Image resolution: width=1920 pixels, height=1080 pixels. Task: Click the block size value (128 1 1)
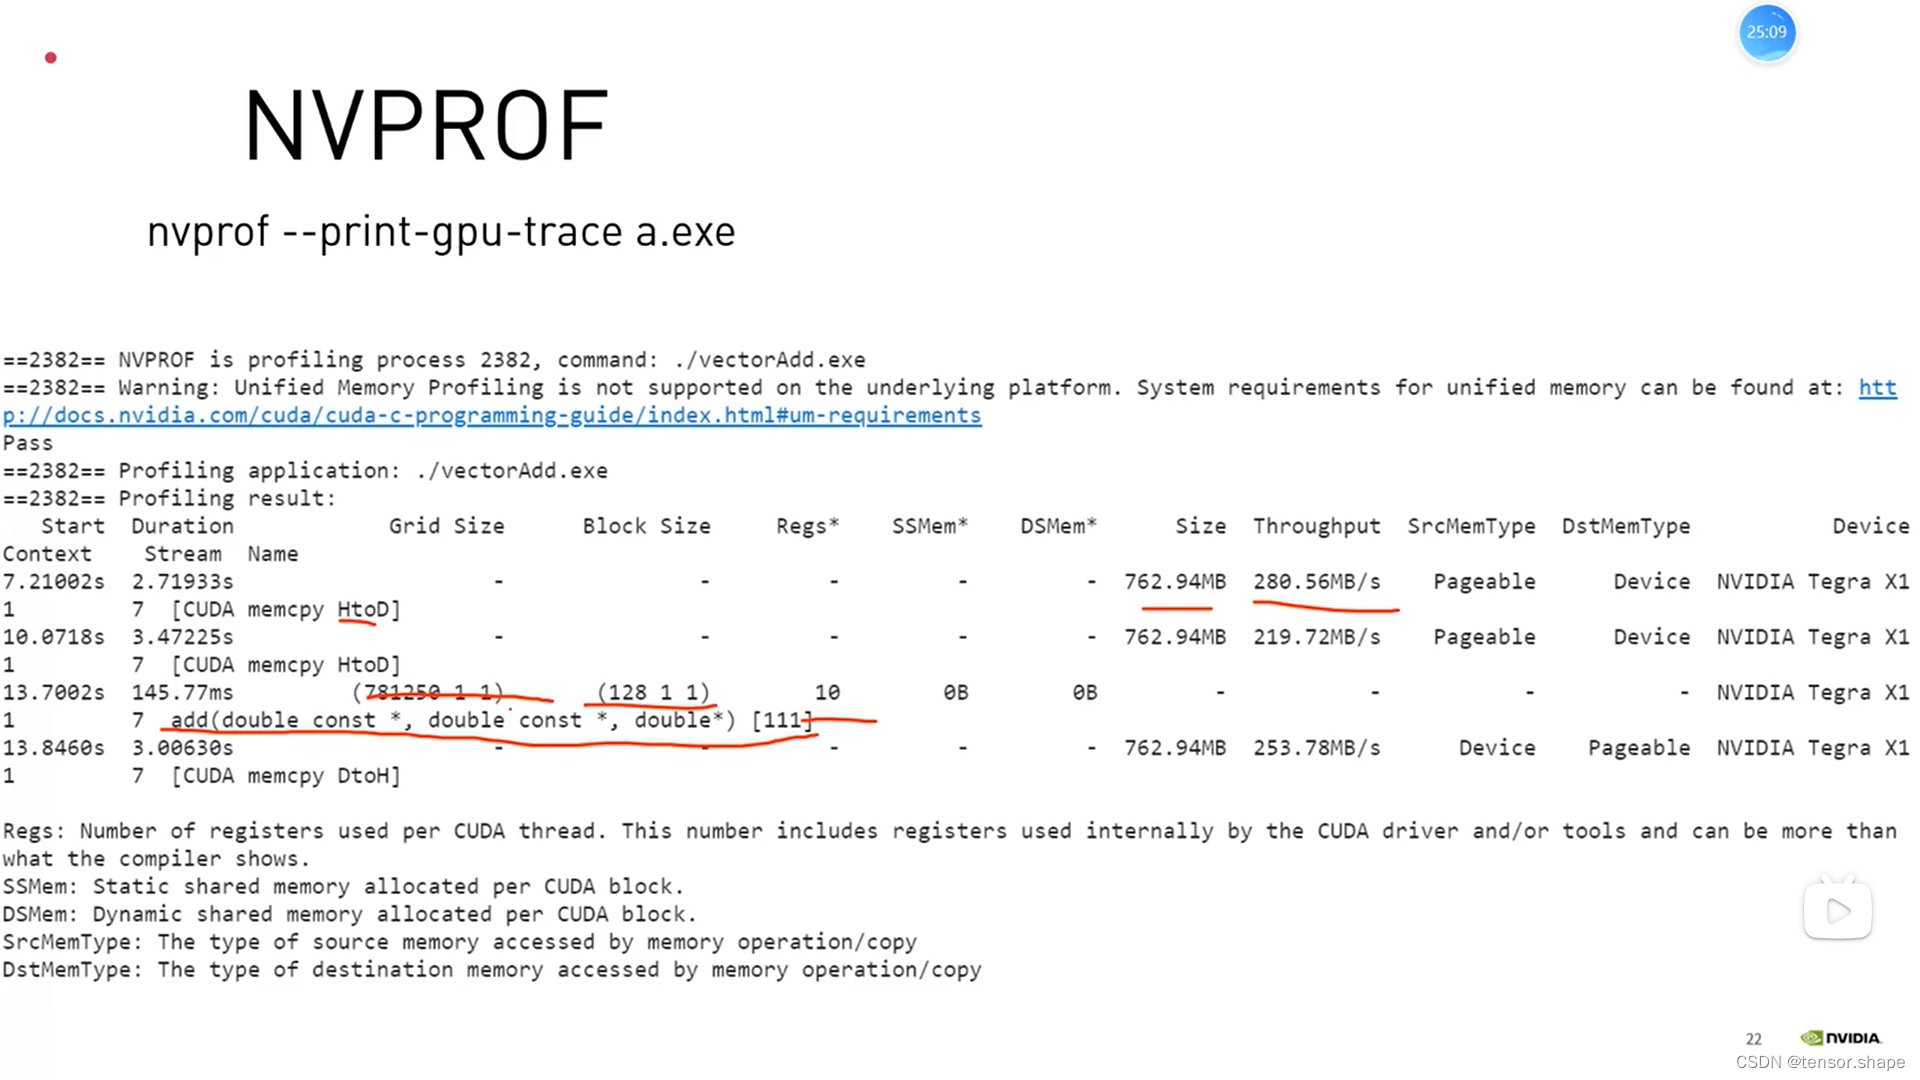pos(653,693)
